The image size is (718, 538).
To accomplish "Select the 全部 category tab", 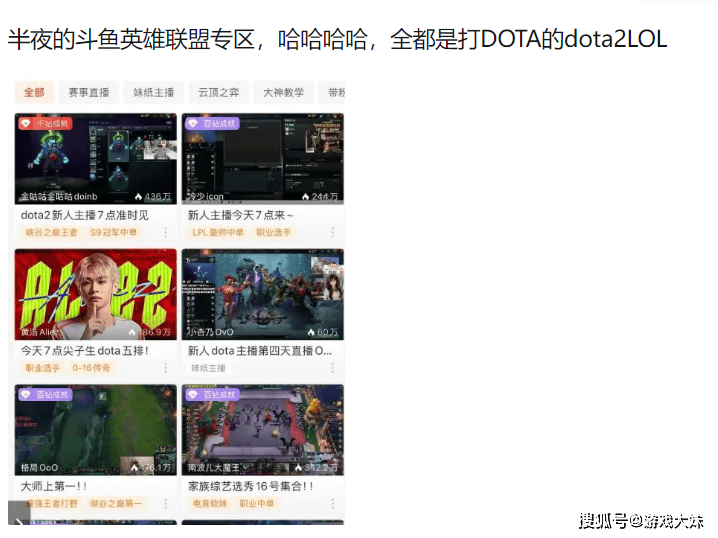I will (34, 92).
